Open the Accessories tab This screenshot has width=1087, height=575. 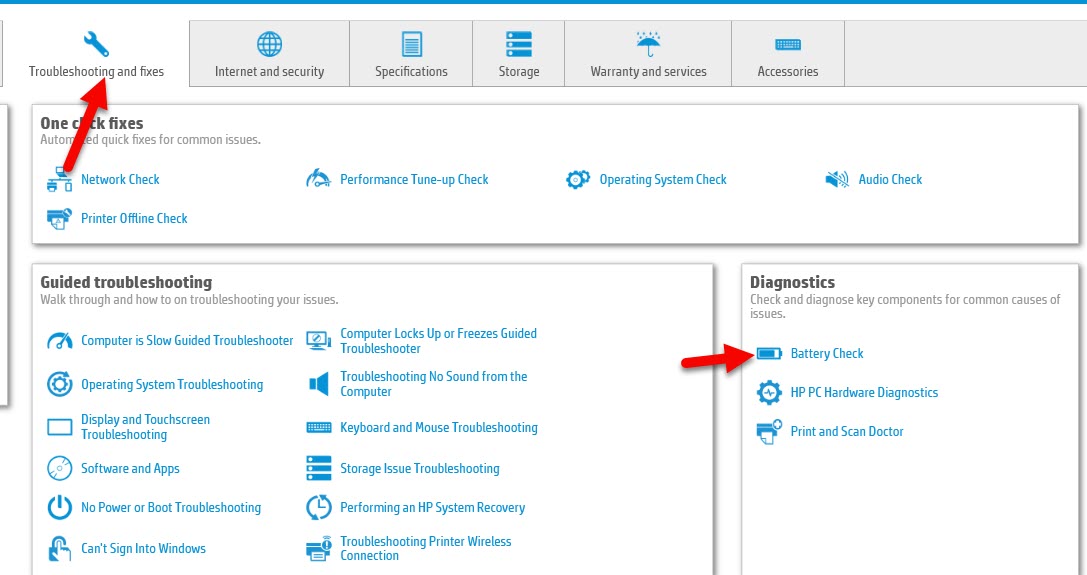coord(788,55)
